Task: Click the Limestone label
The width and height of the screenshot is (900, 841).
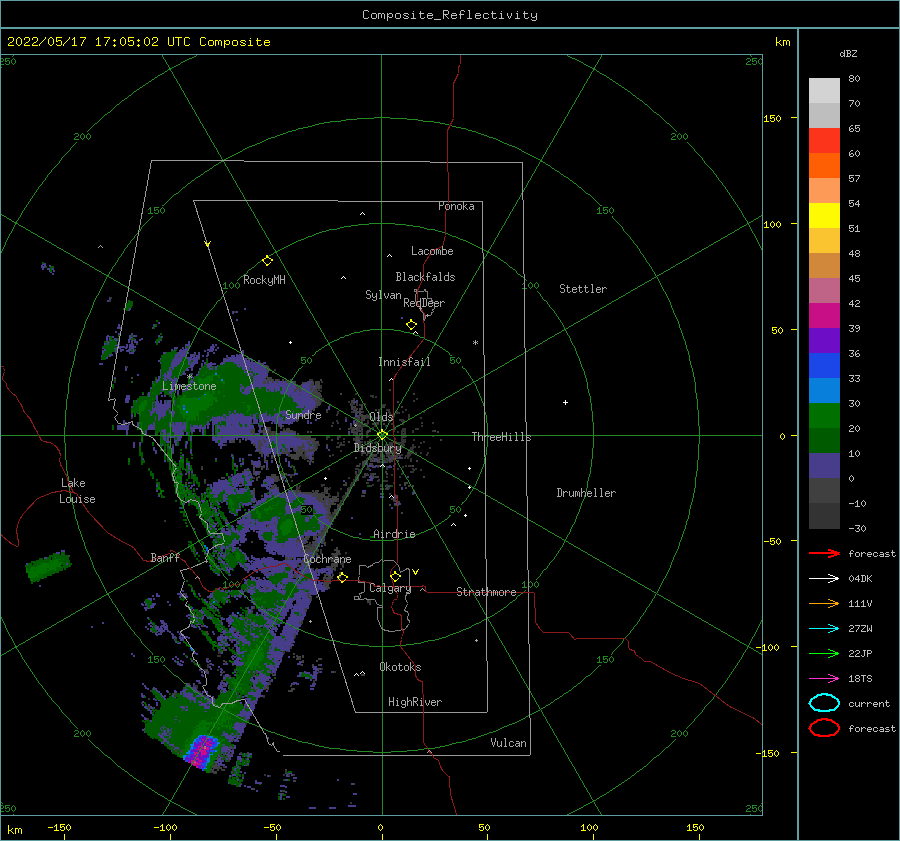Action: (189, 386)
